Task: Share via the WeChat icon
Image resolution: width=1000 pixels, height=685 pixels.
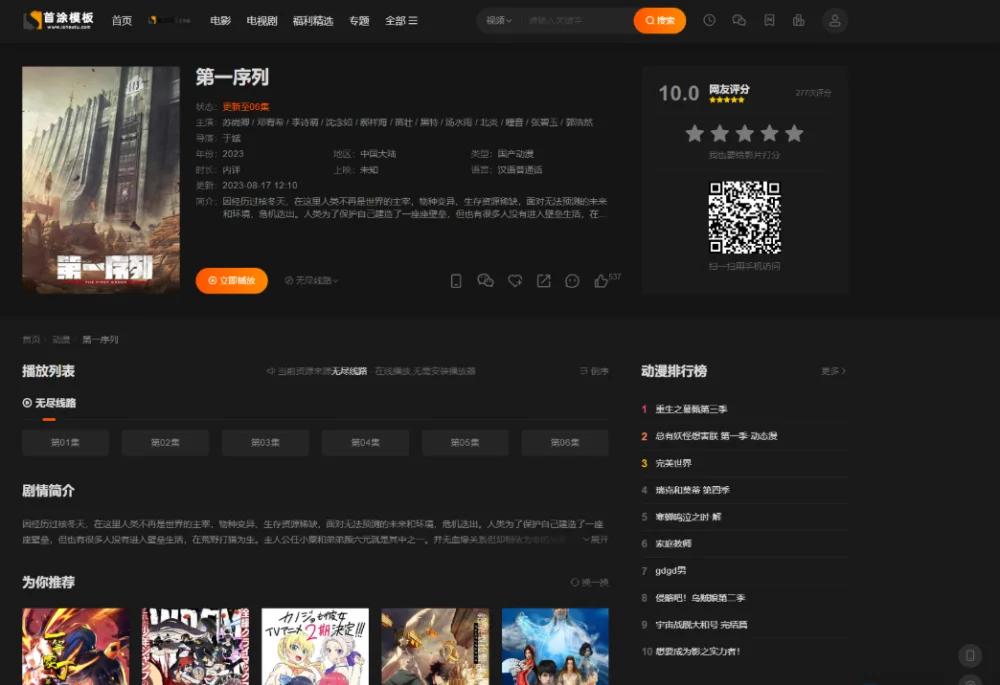Action: [486, 281]
